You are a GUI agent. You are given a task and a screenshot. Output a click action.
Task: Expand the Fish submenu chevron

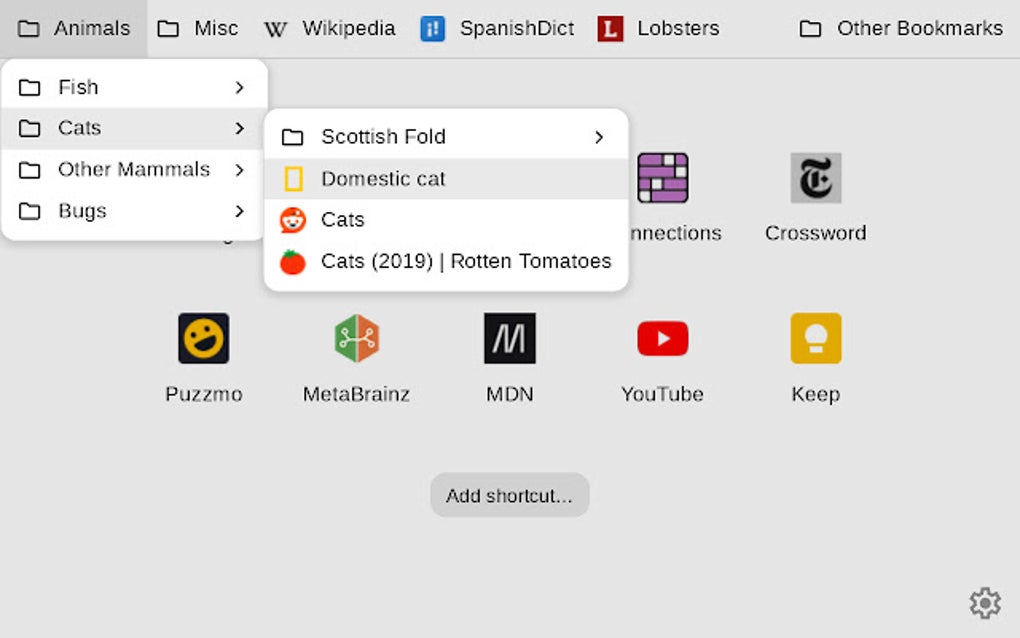click(240, 87)
